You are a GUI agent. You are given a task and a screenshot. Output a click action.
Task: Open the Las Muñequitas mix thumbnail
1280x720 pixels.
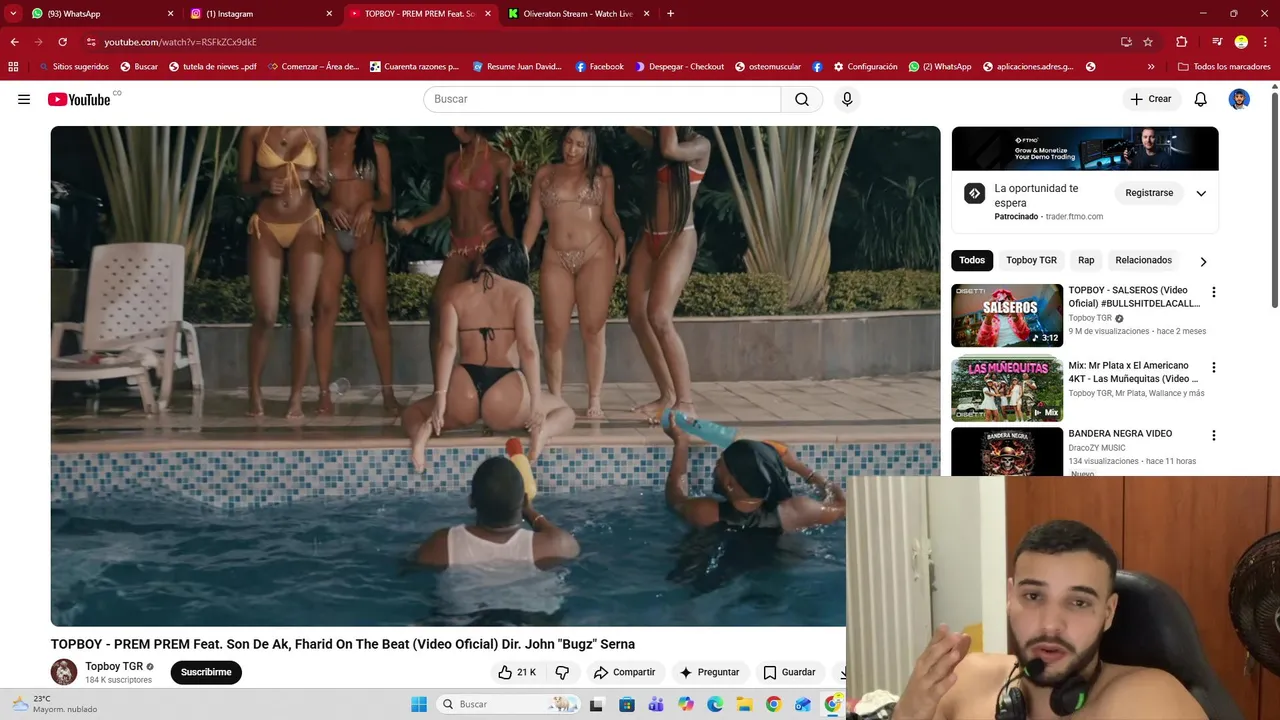[1007, 389]
